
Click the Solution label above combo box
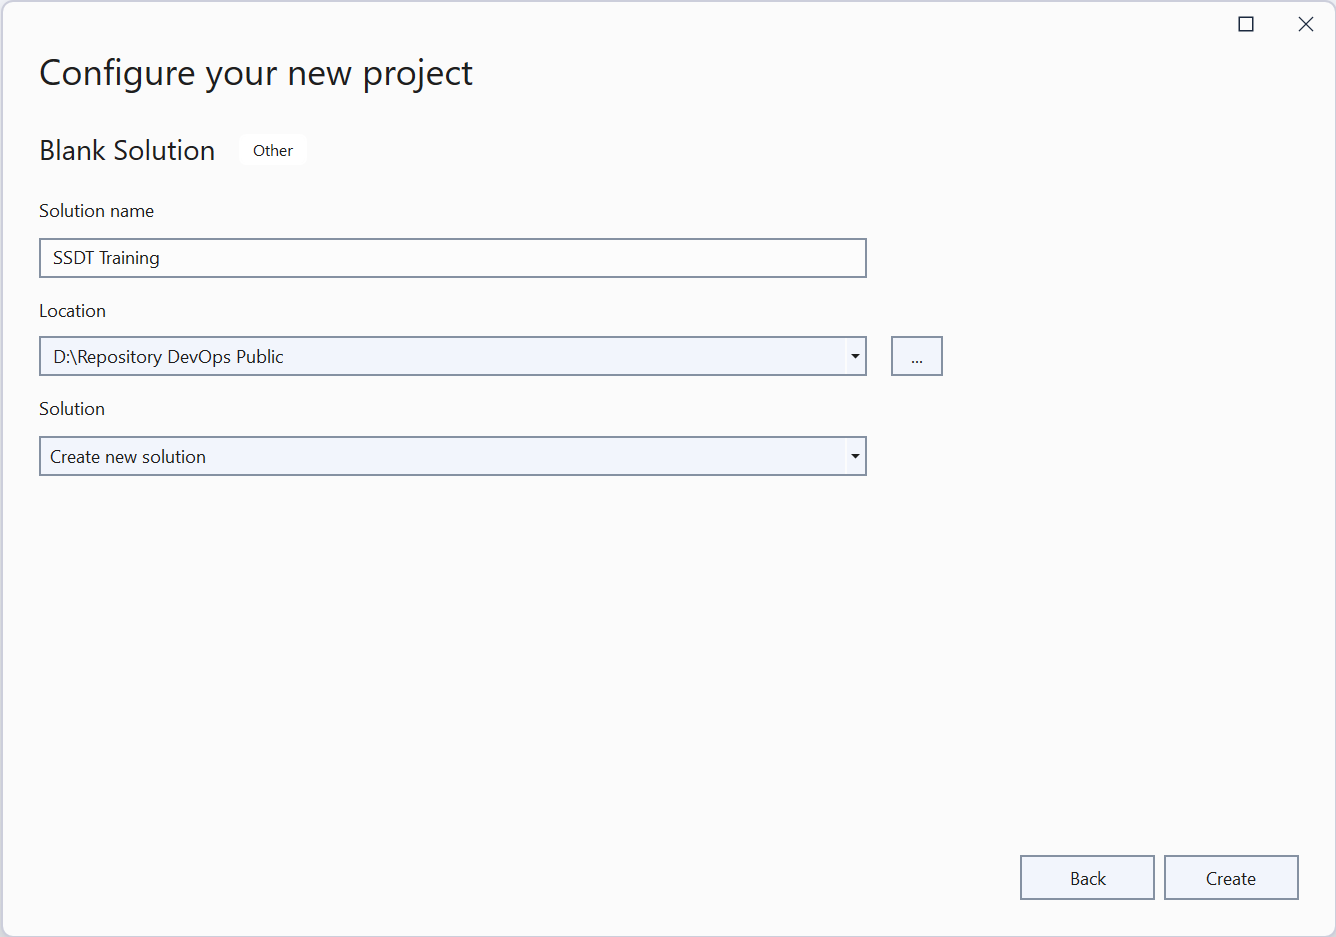[x=71, y=409]
